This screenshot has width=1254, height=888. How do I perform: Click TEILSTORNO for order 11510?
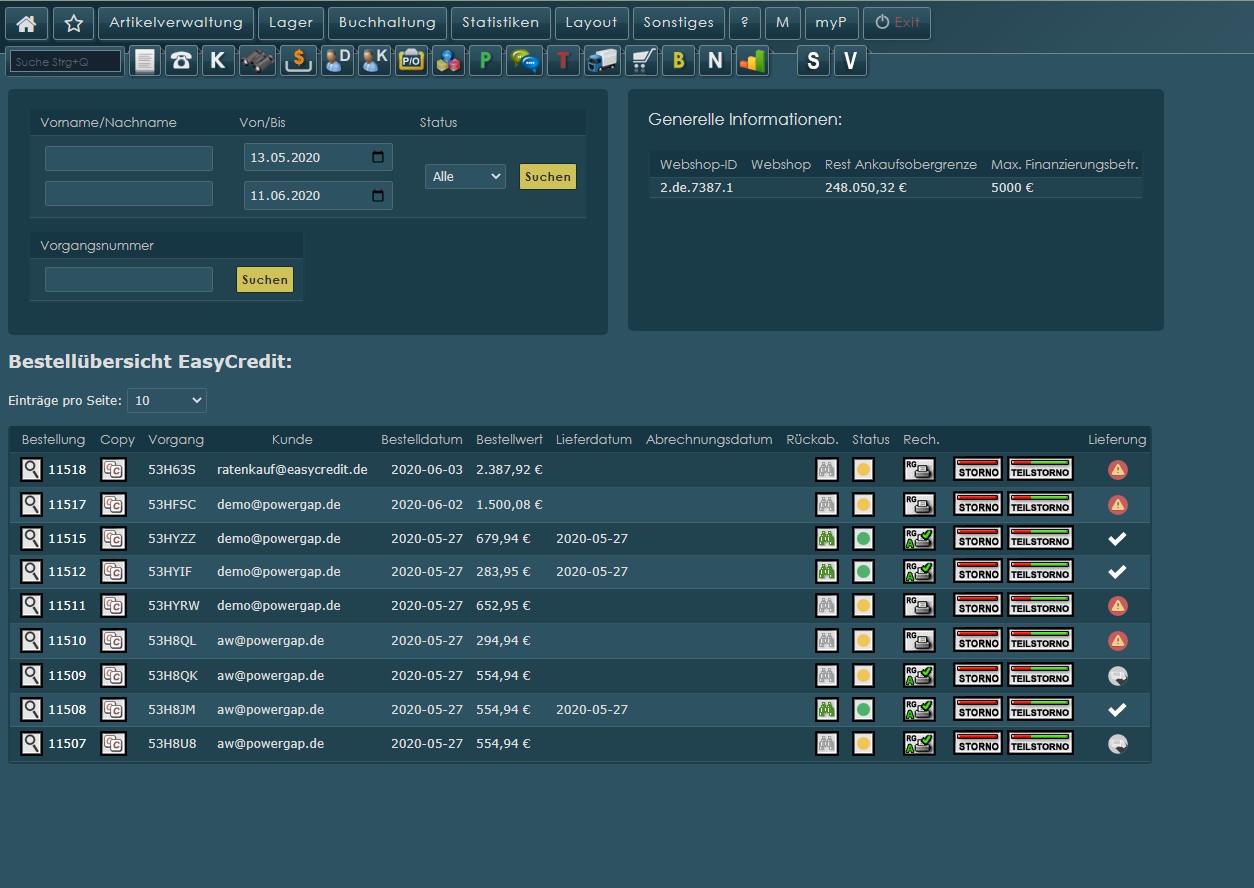1040,641
